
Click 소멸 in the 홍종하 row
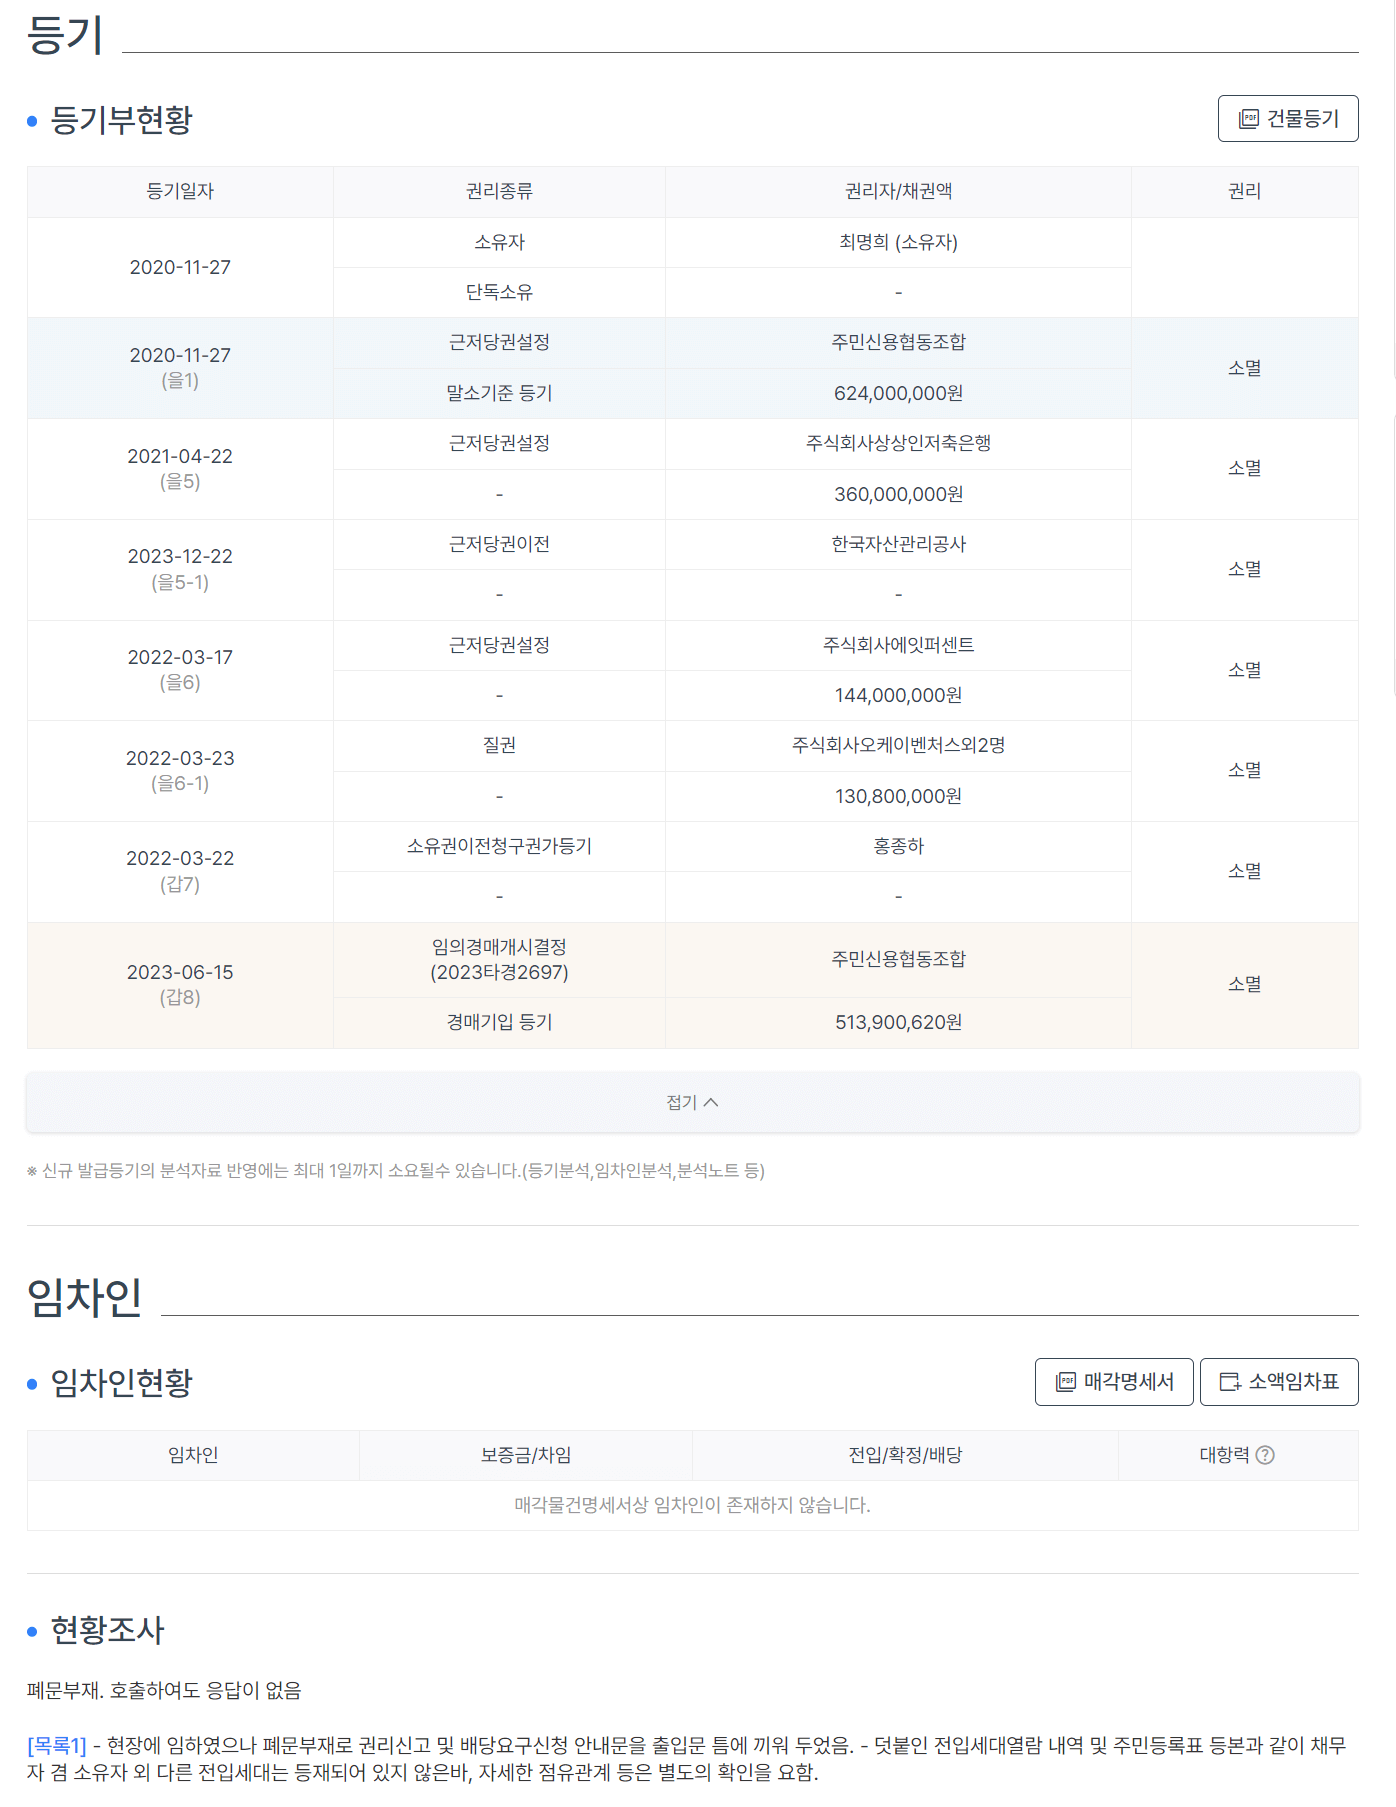click(1245, 871)
